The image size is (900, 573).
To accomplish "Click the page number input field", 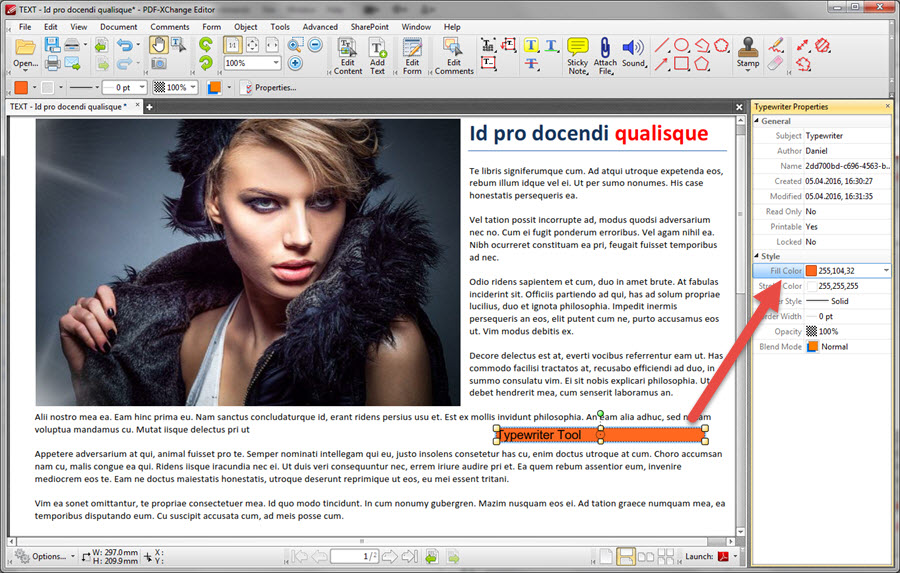I will tap(354, 556).
